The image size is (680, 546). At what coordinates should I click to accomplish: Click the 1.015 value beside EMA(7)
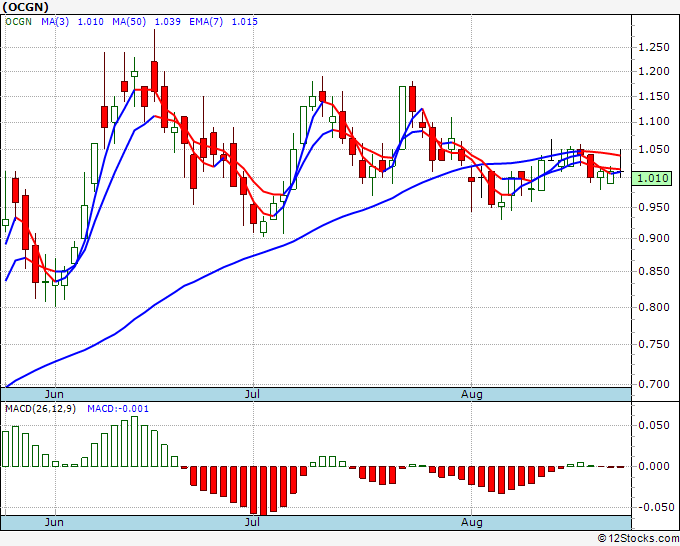[x=245, y=21]
